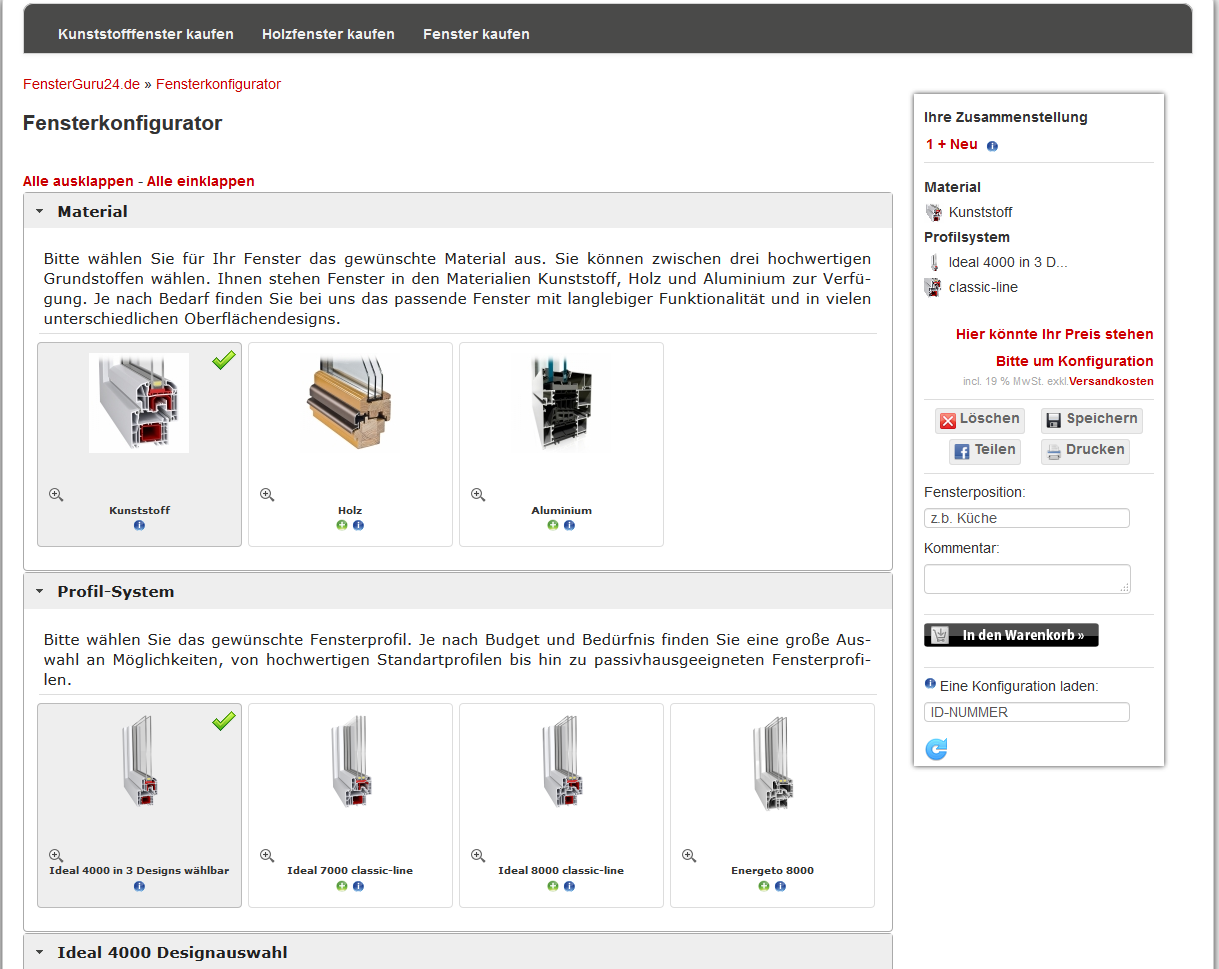Share configuration with the Teilen button
The image size is (1219, 969).
pos(984,451)
